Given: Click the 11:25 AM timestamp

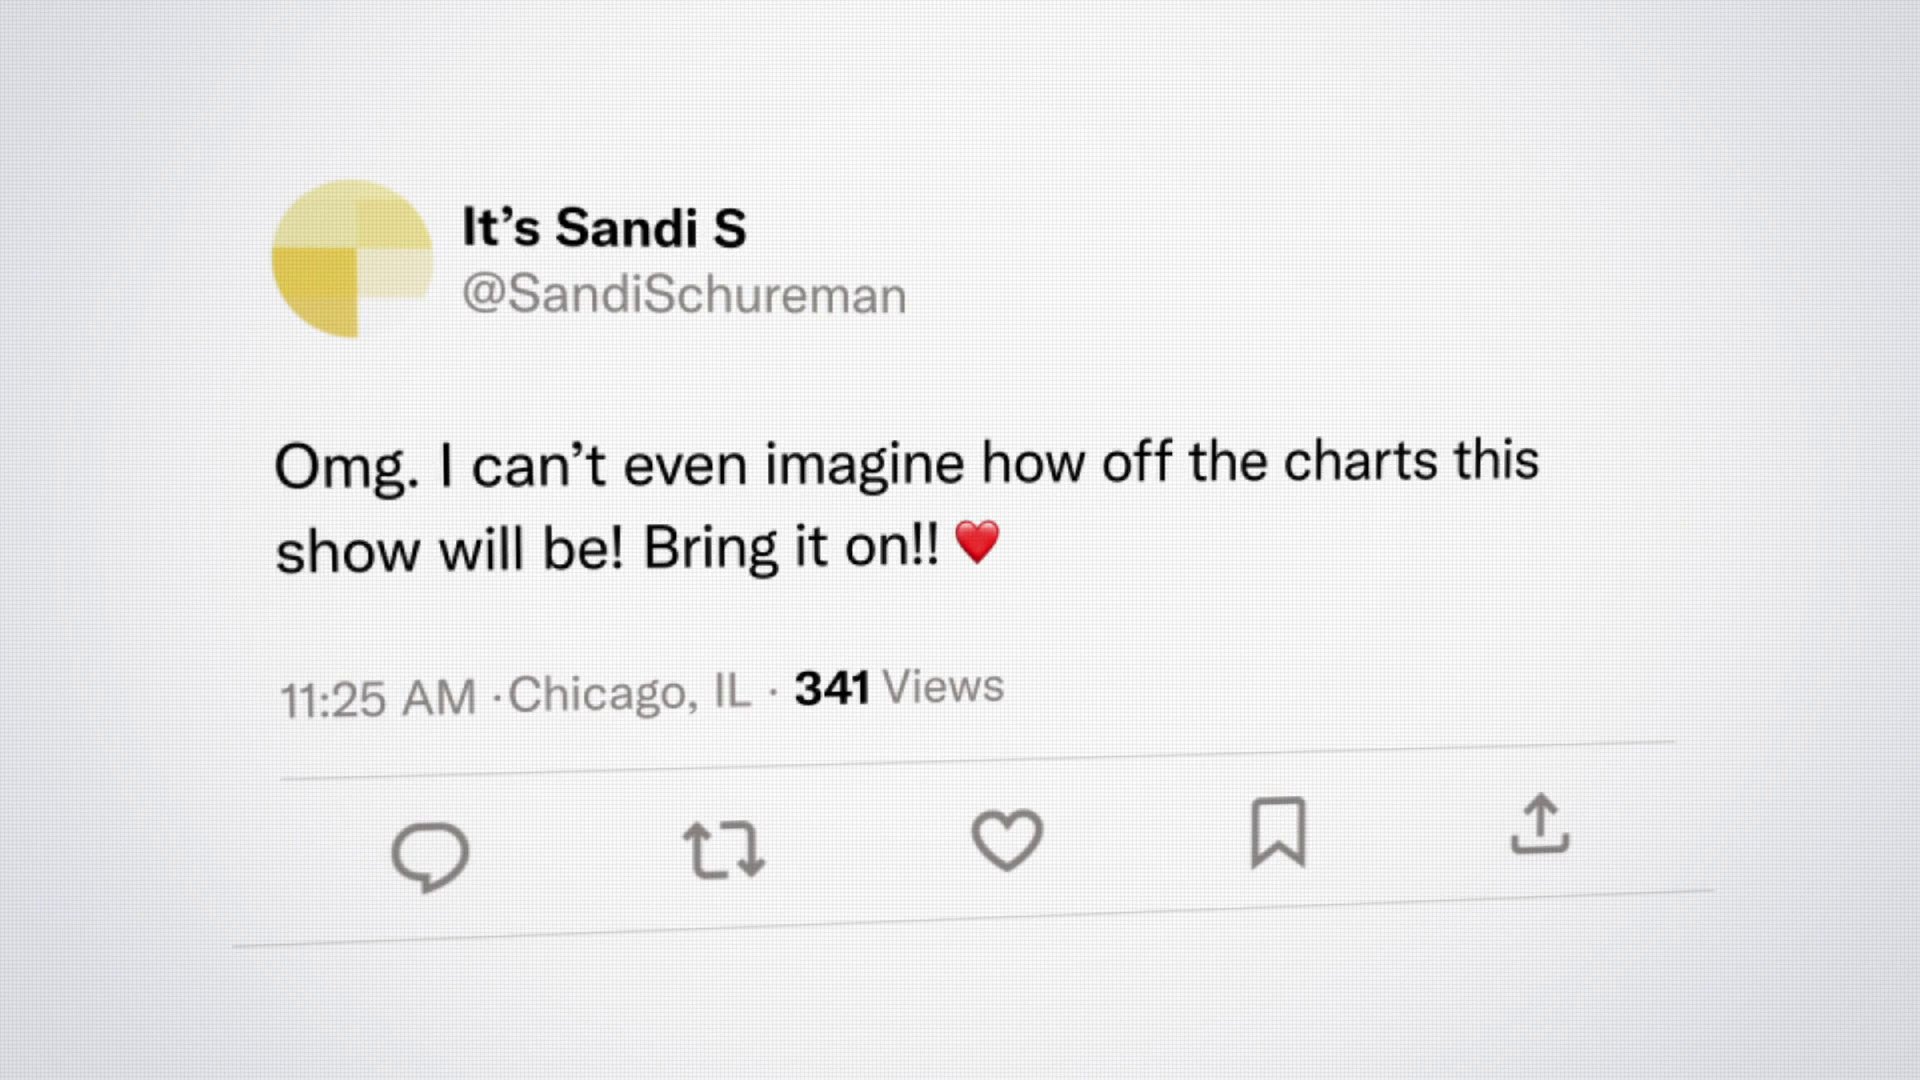Looking at the screenshot, I should coord(378,698).
